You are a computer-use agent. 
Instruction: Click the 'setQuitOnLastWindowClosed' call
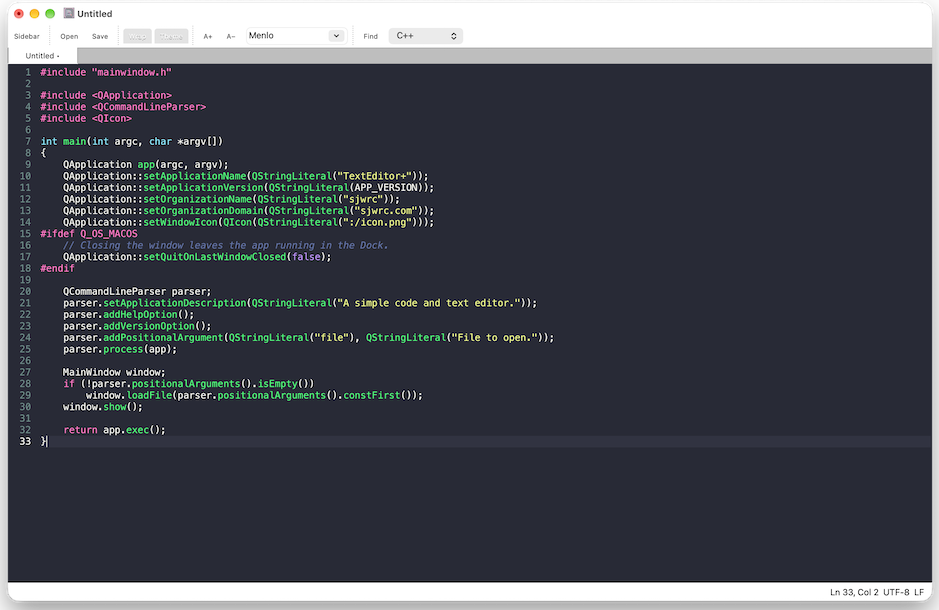coord(214,257)
